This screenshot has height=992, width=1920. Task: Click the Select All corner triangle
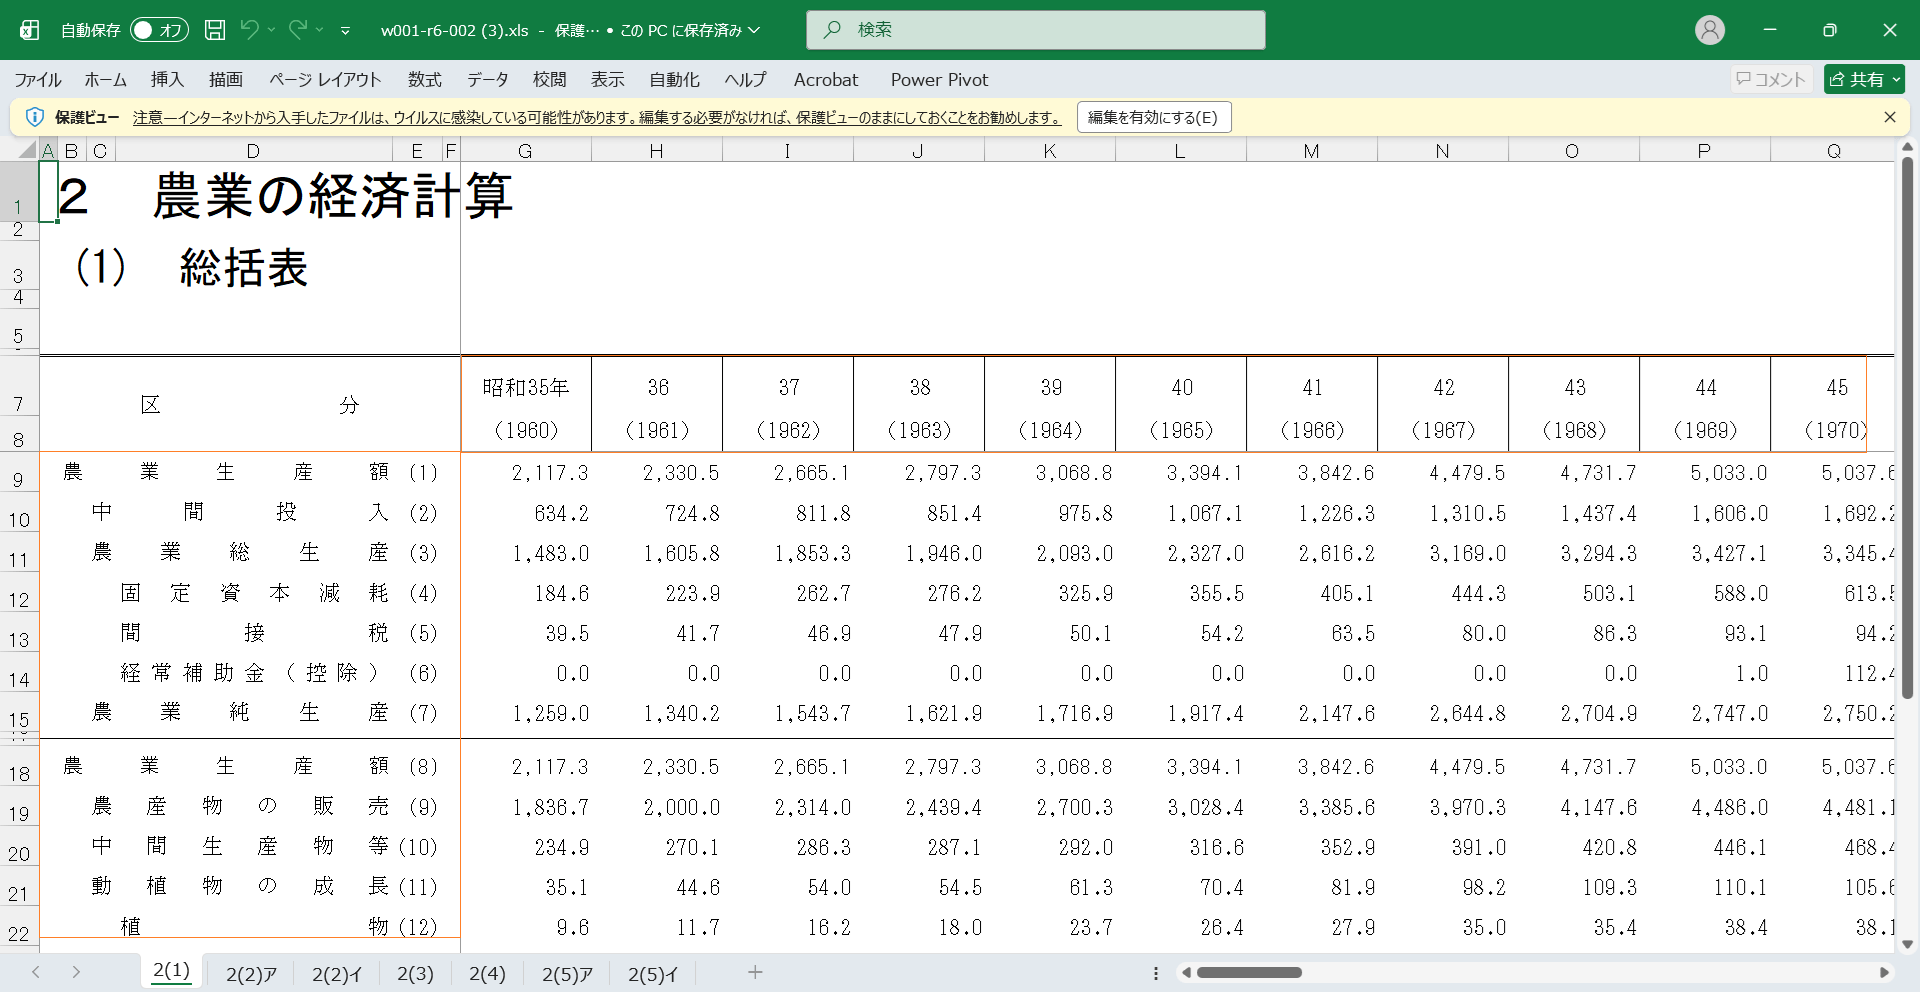tap(27, 151)
